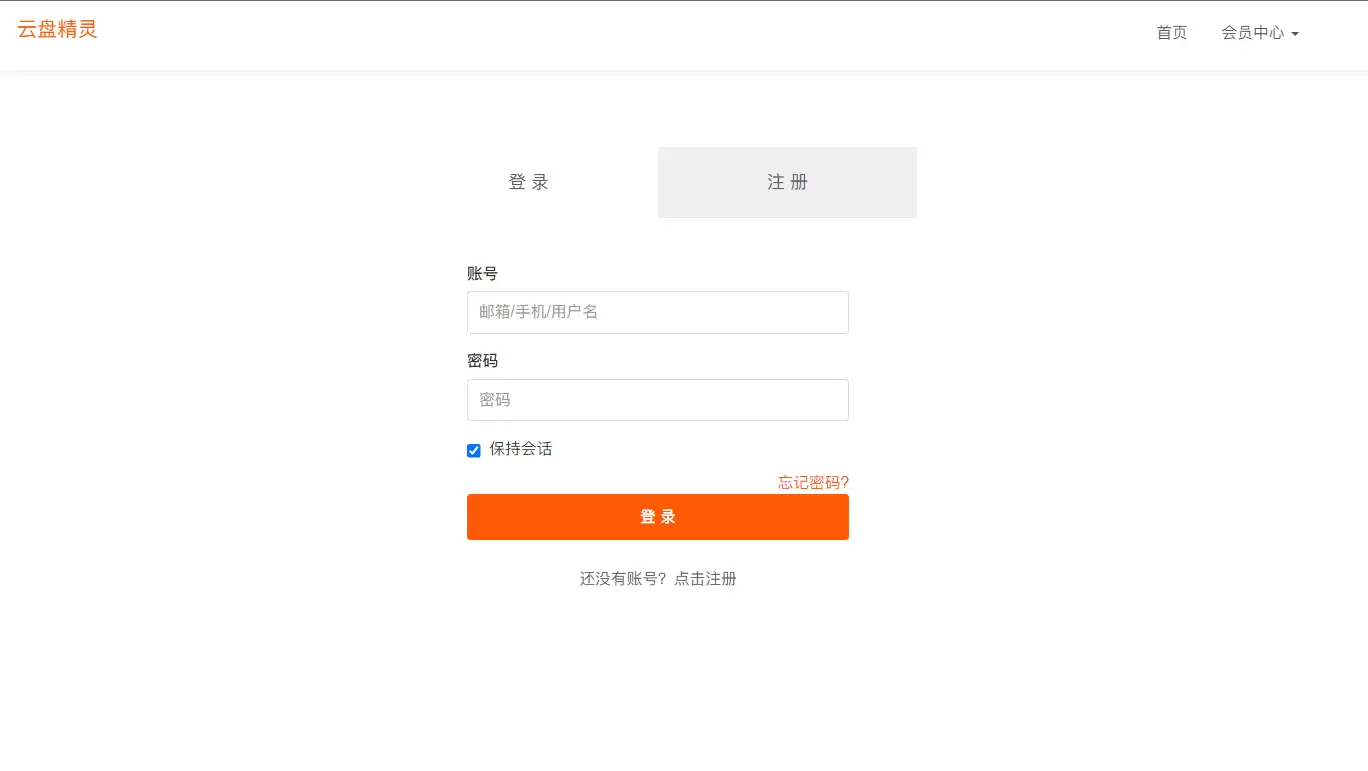Submit with the orange 登 录 button
Screen dimensions: 1368x771
[658, 517]
